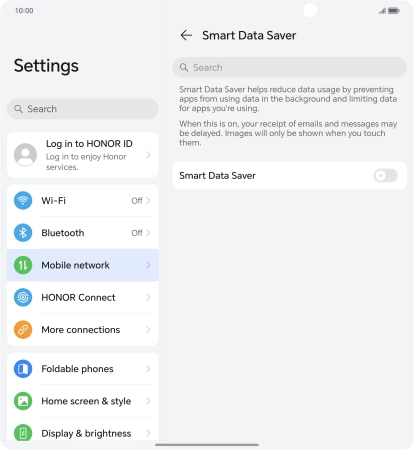This screenshot has width=414, height=450.
Task: Focus the Smart Data Saver search field
Action: tap(289, 67)
